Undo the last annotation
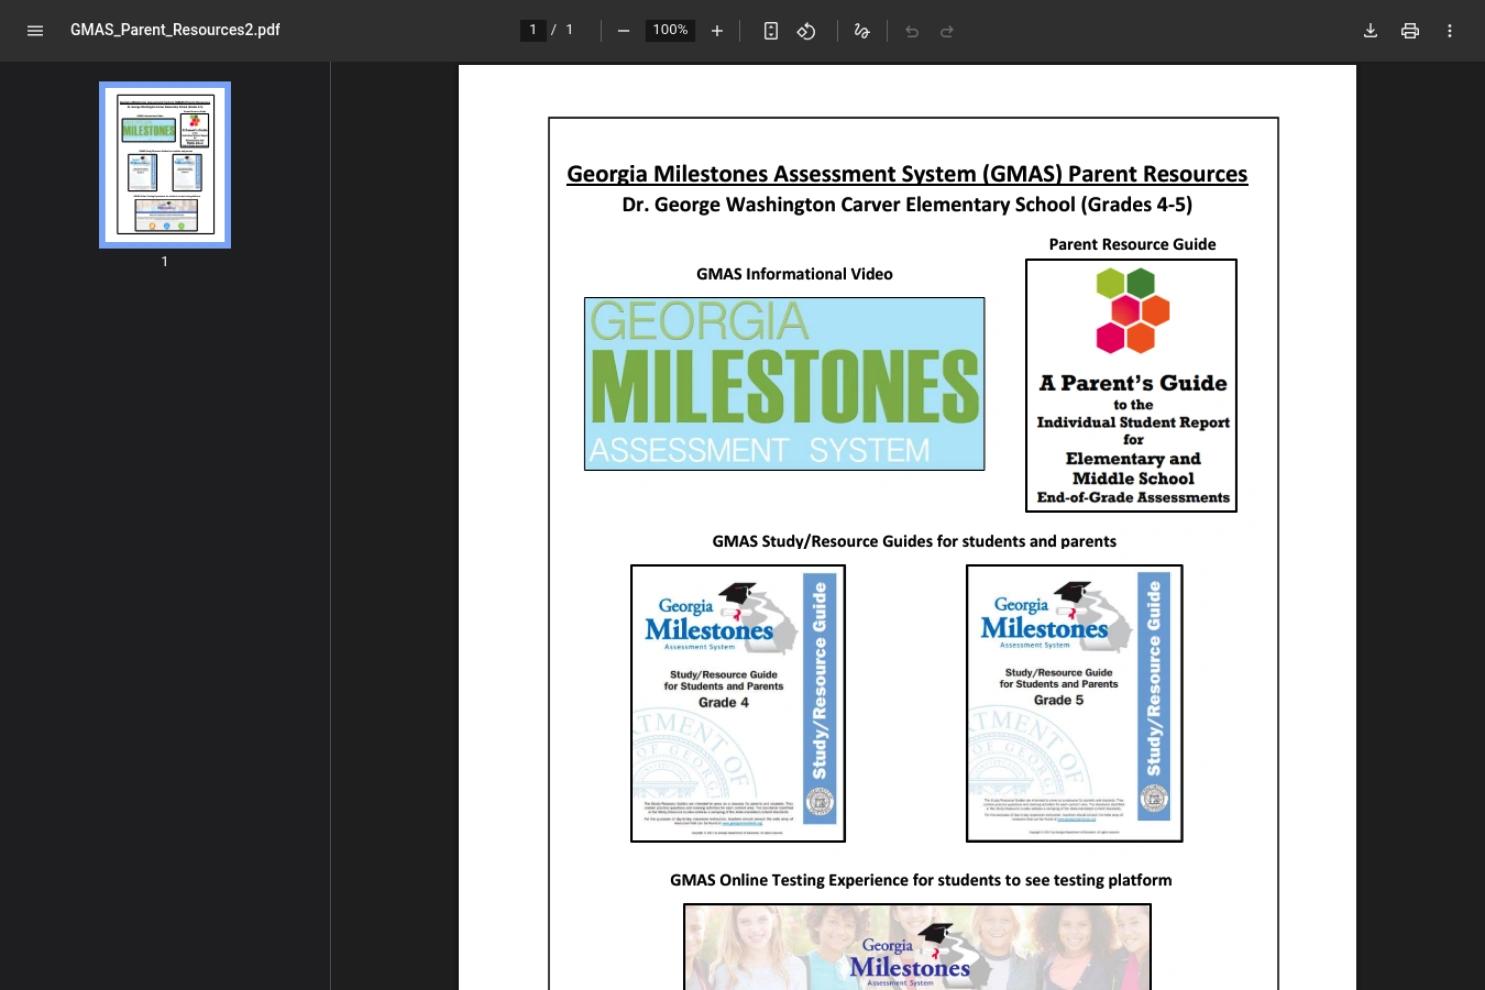 [x=912, y=31]
